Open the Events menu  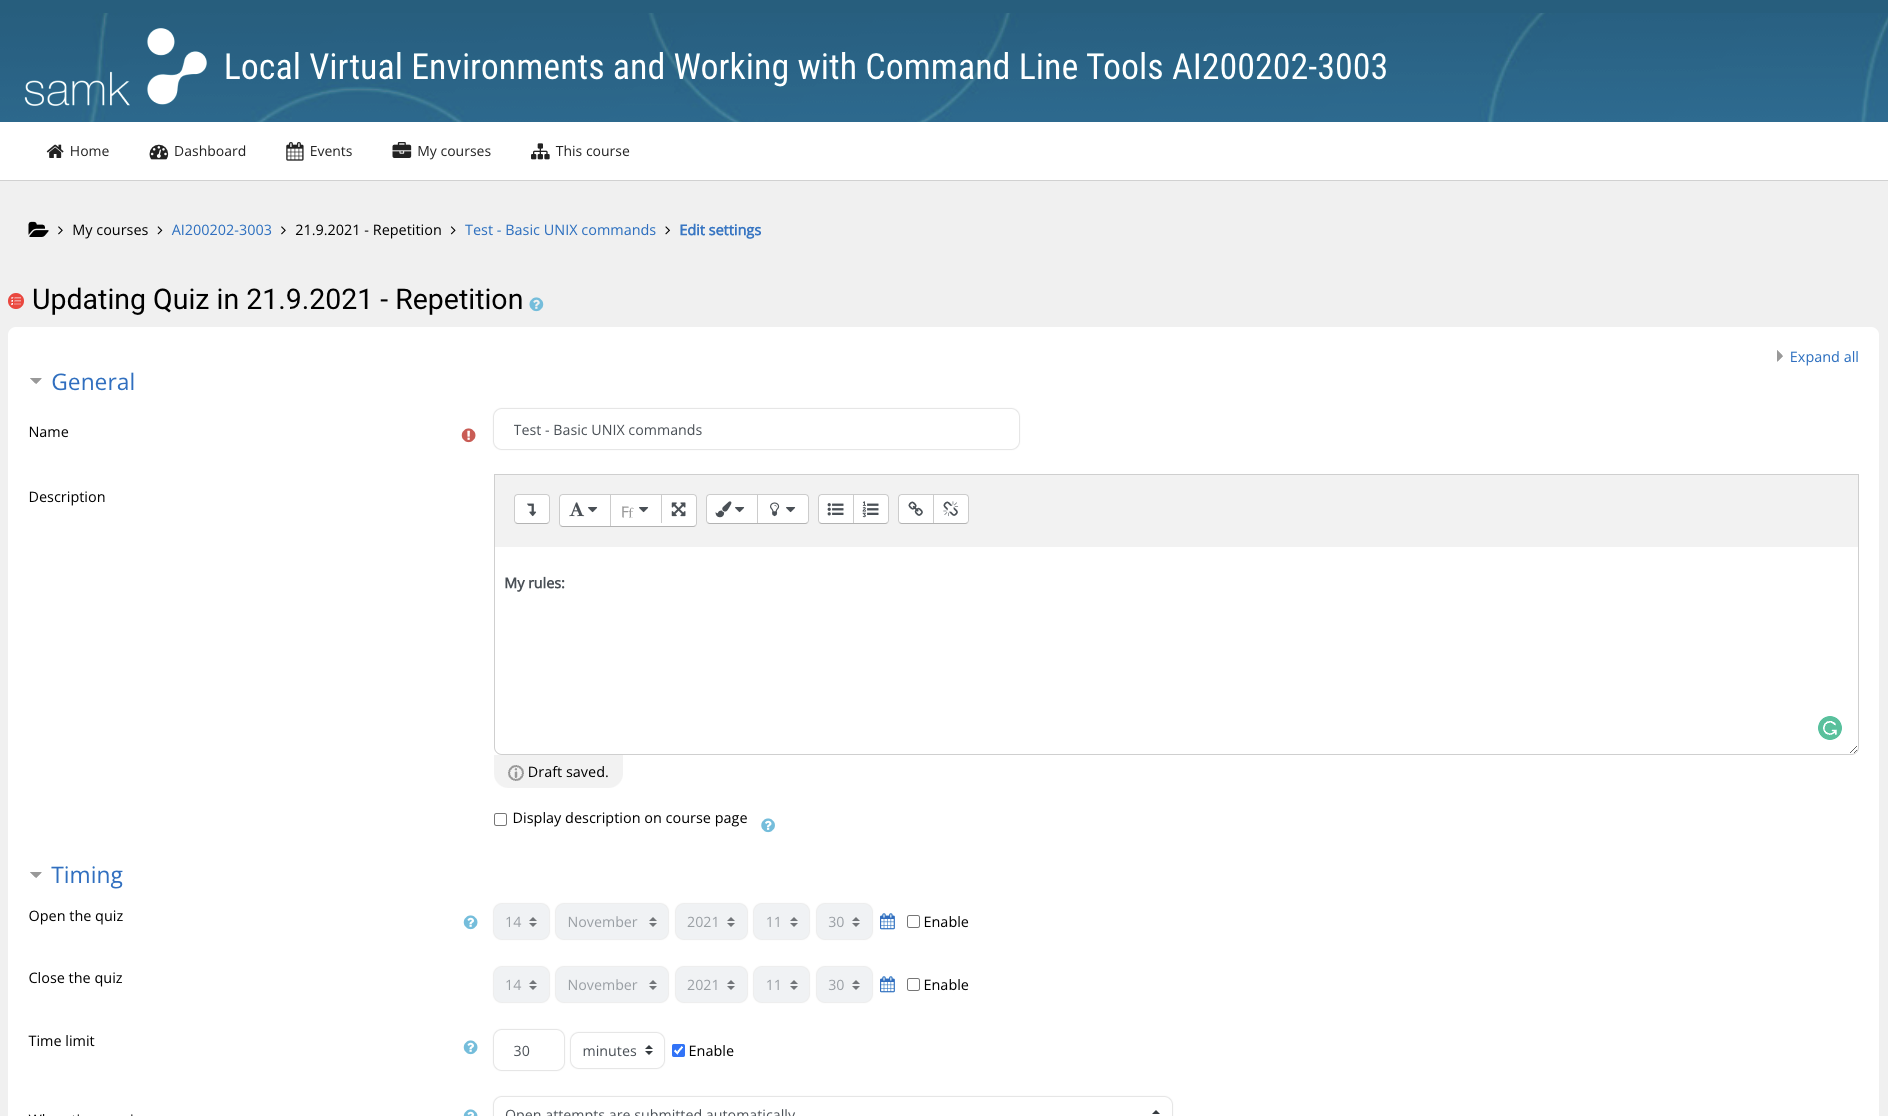318,151
